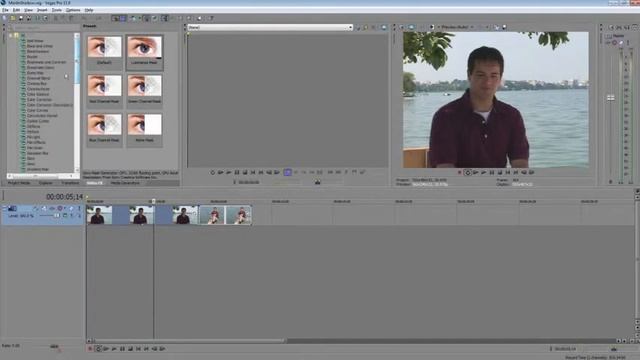The height and width of the screenshot is (360, 640).
Task: Open the Trimmer media history dropdown
Action: 350,27
